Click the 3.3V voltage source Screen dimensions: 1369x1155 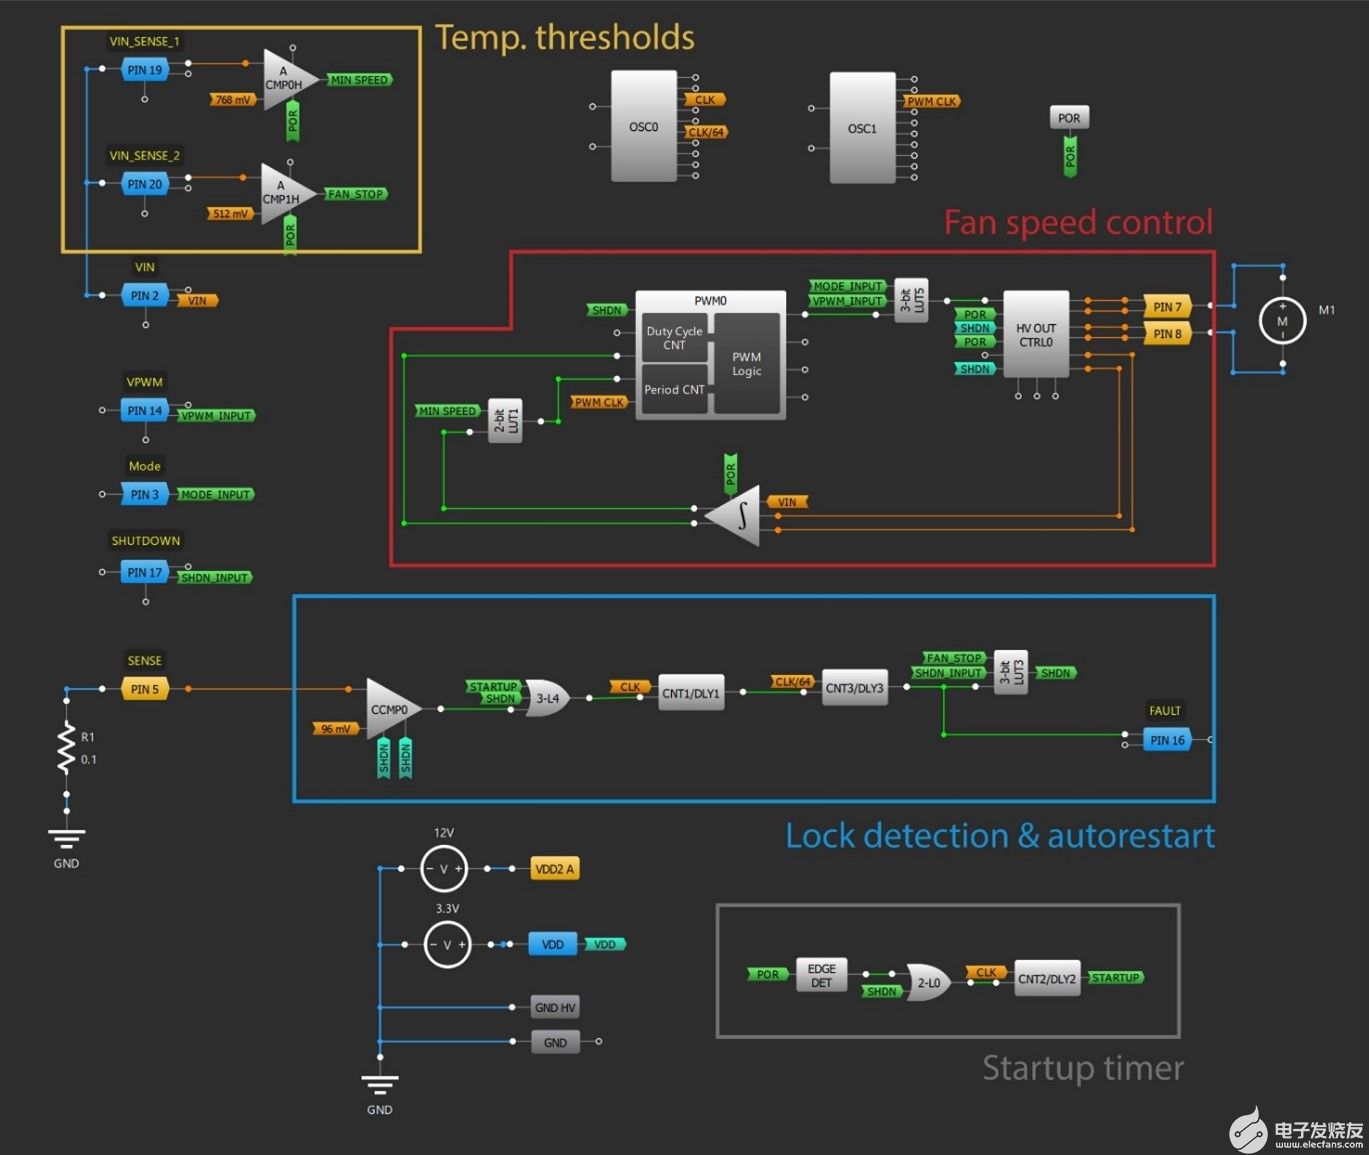(447, 944)
